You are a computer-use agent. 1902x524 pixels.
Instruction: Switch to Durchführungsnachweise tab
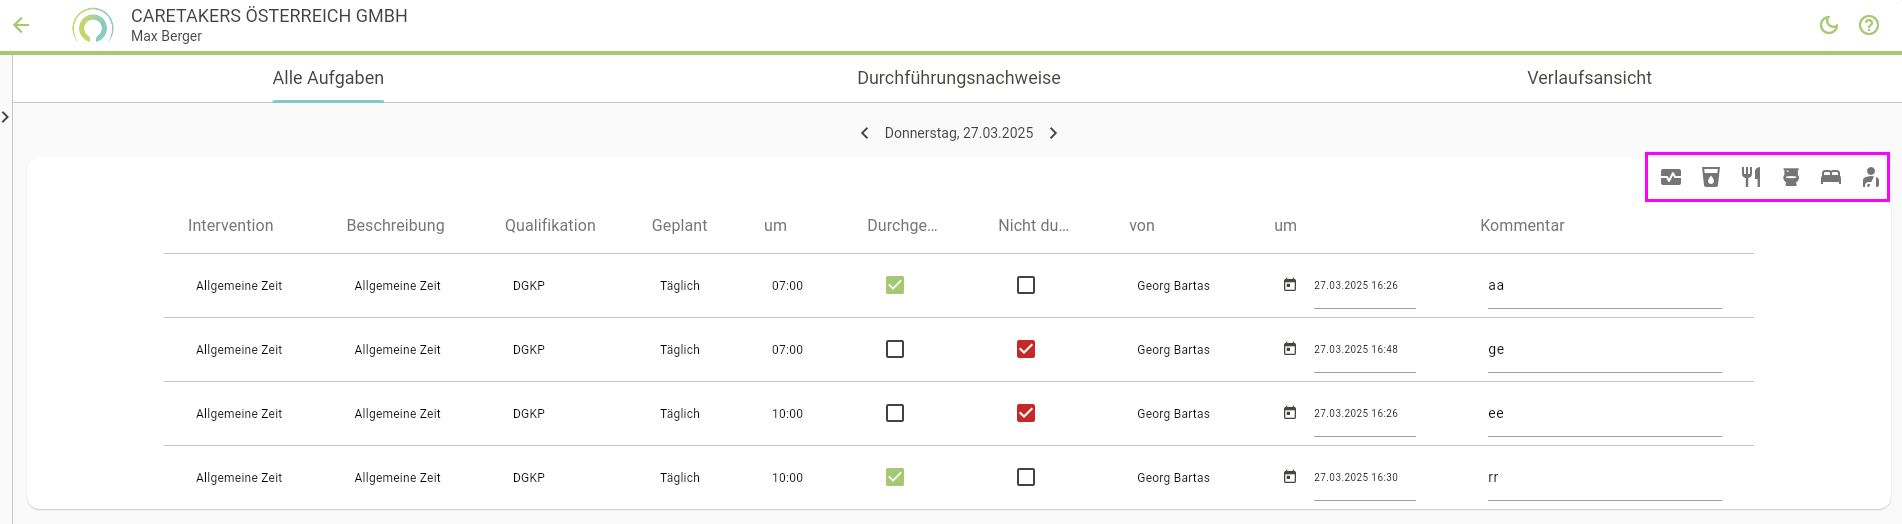click(x=958, y=78)
